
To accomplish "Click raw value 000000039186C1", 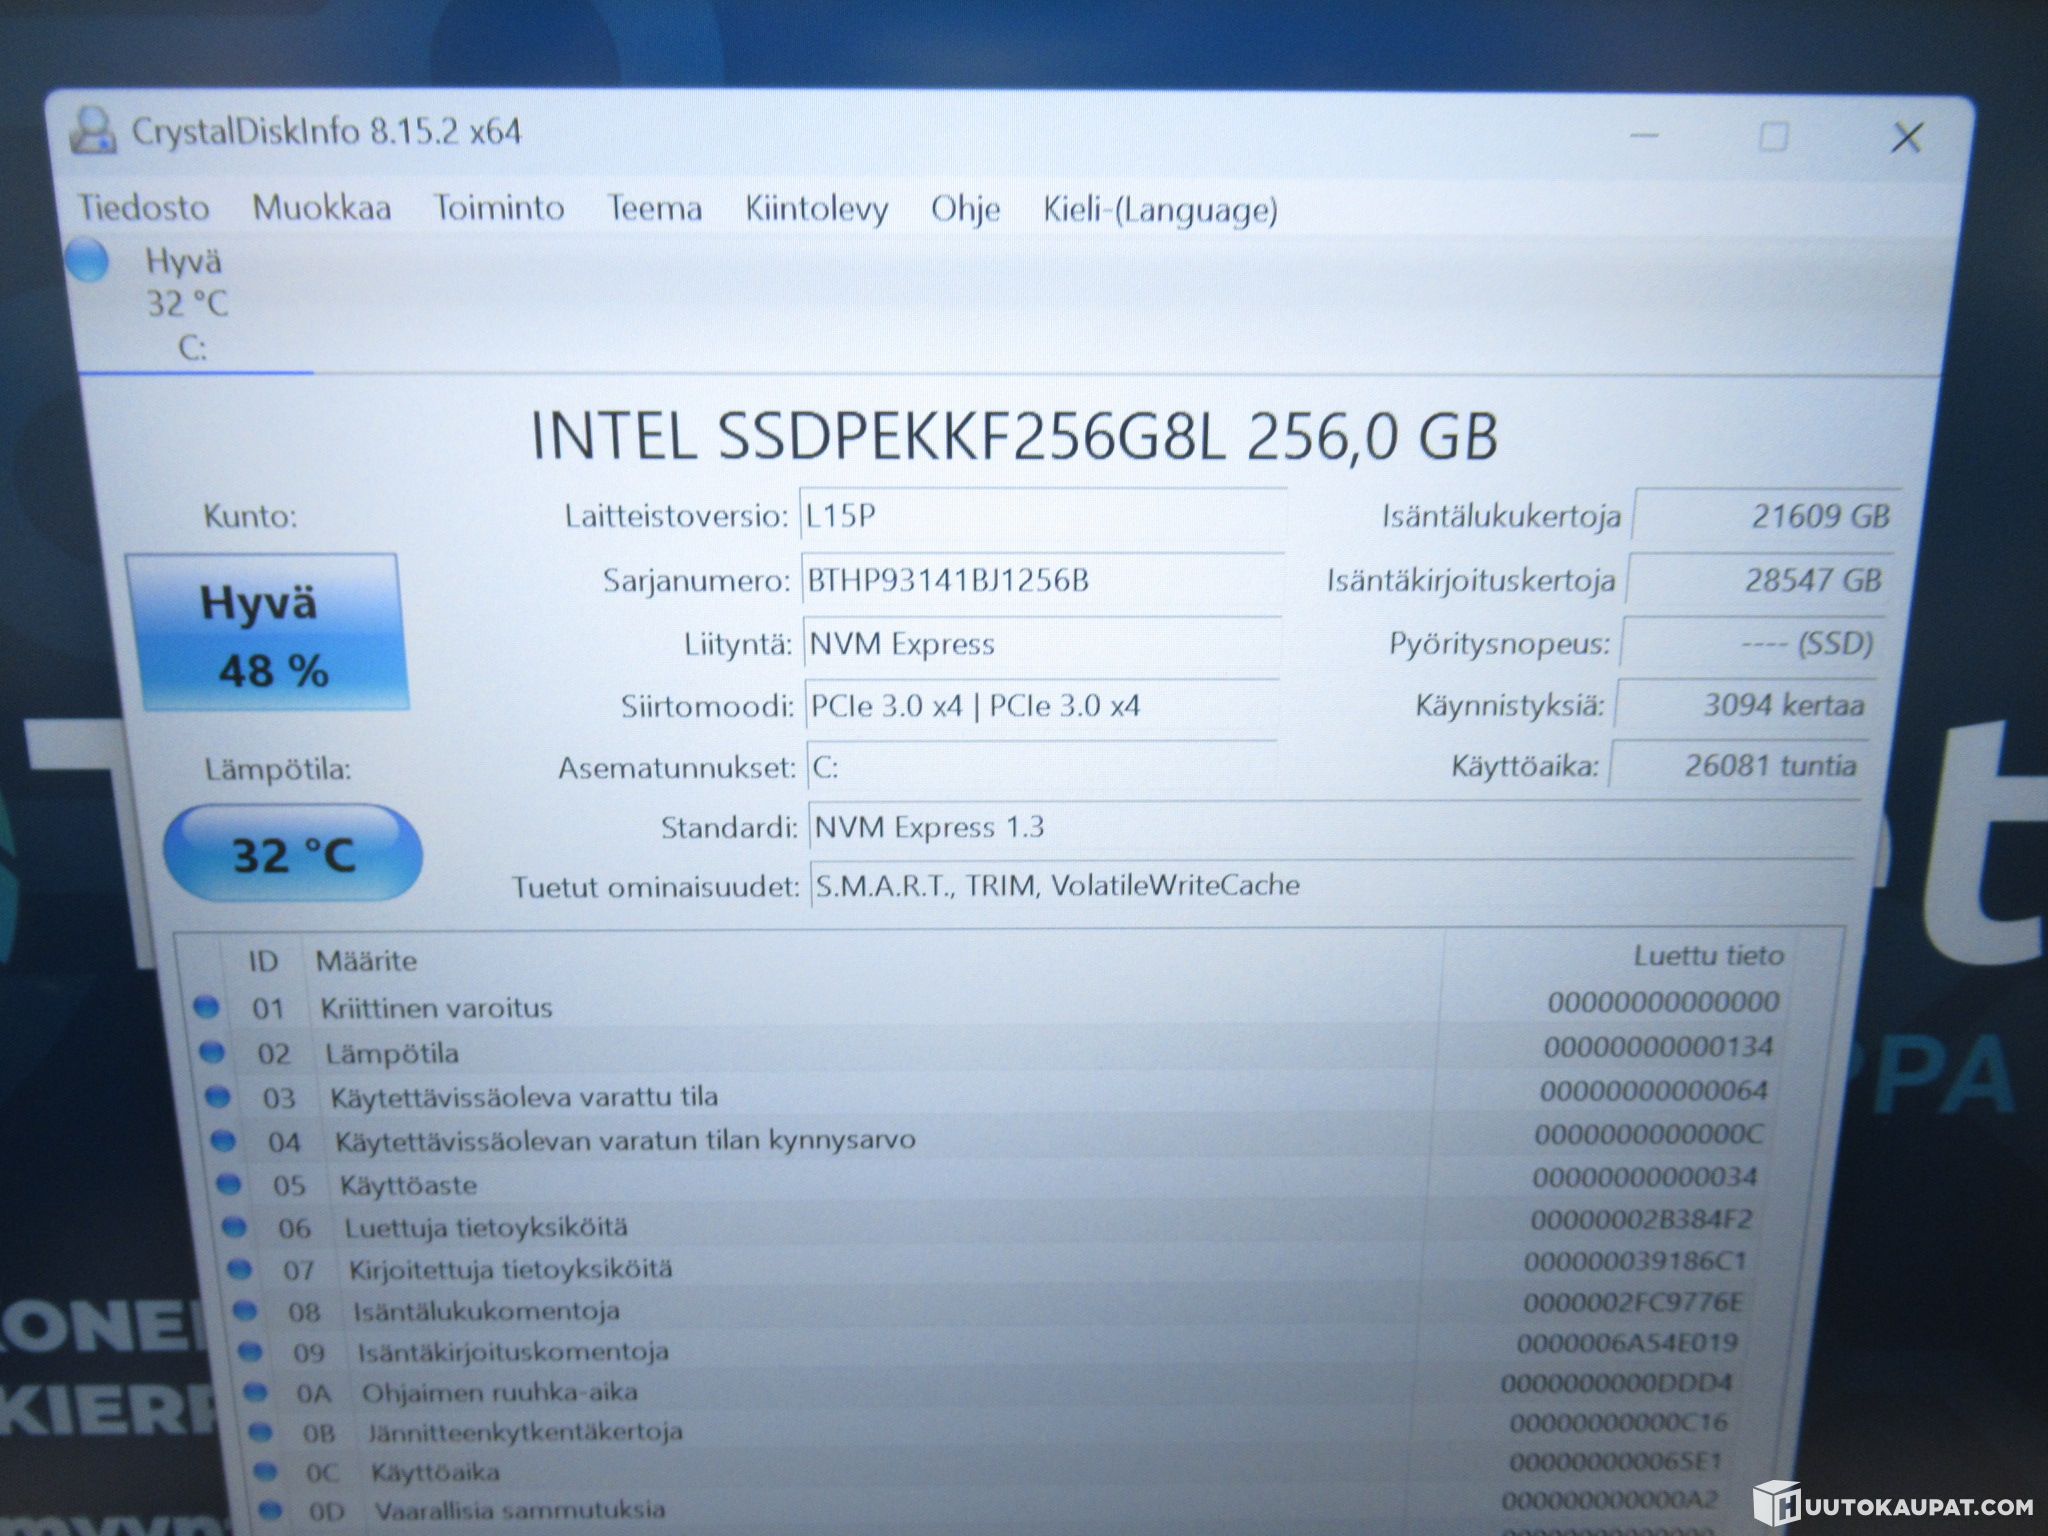I will 1635,1261.
